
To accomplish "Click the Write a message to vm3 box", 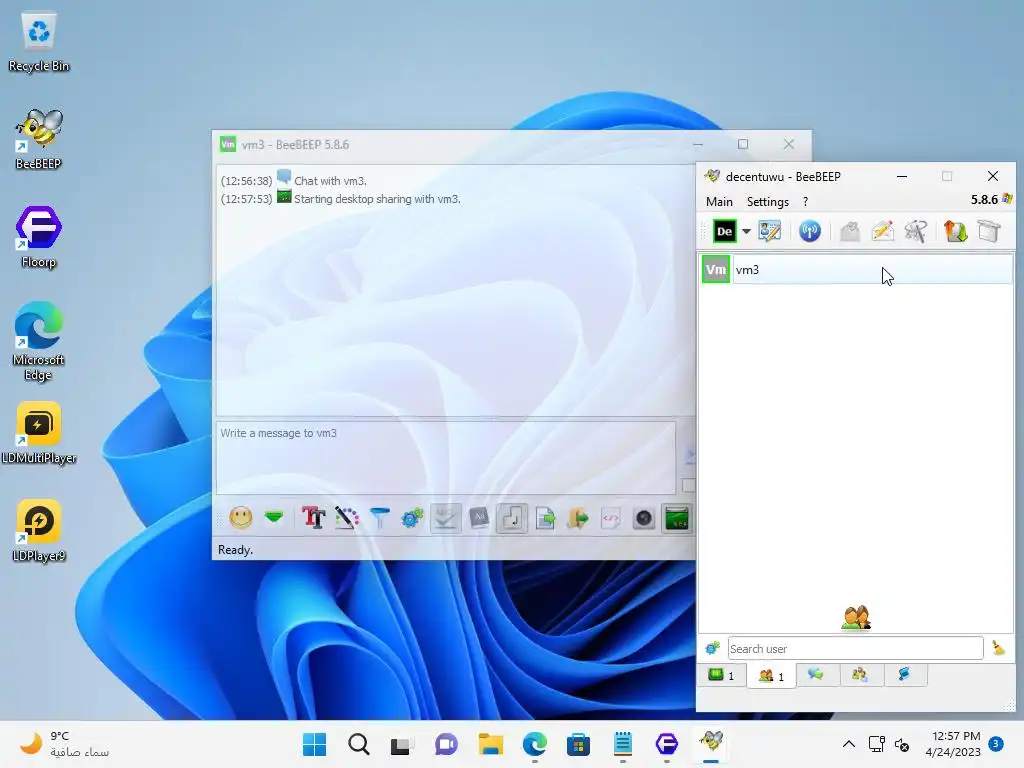I will tap(445, 457).
